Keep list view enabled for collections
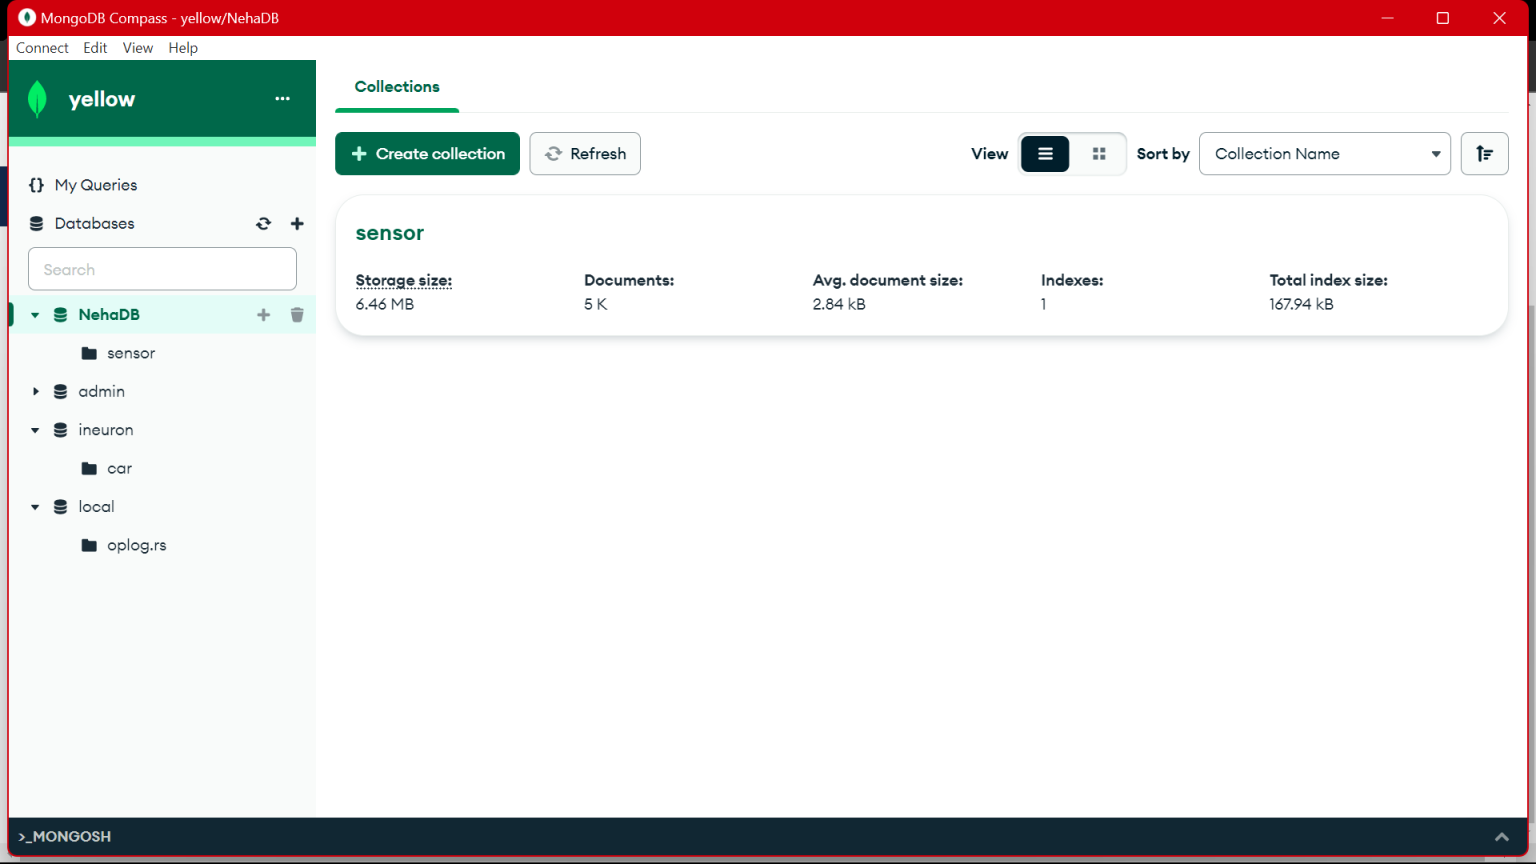 (x=1045, y=153)
